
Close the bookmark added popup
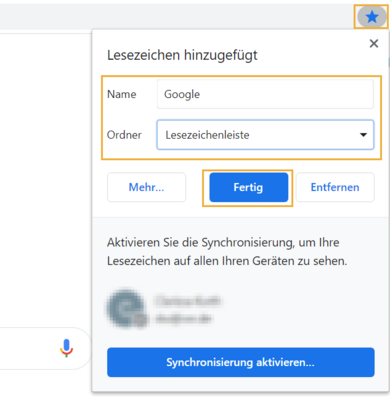[x=374, y=43]
